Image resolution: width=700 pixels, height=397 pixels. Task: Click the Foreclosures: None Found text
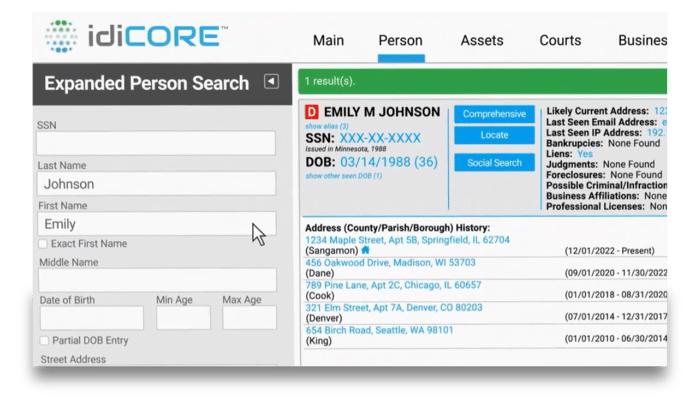pos(604,175)
